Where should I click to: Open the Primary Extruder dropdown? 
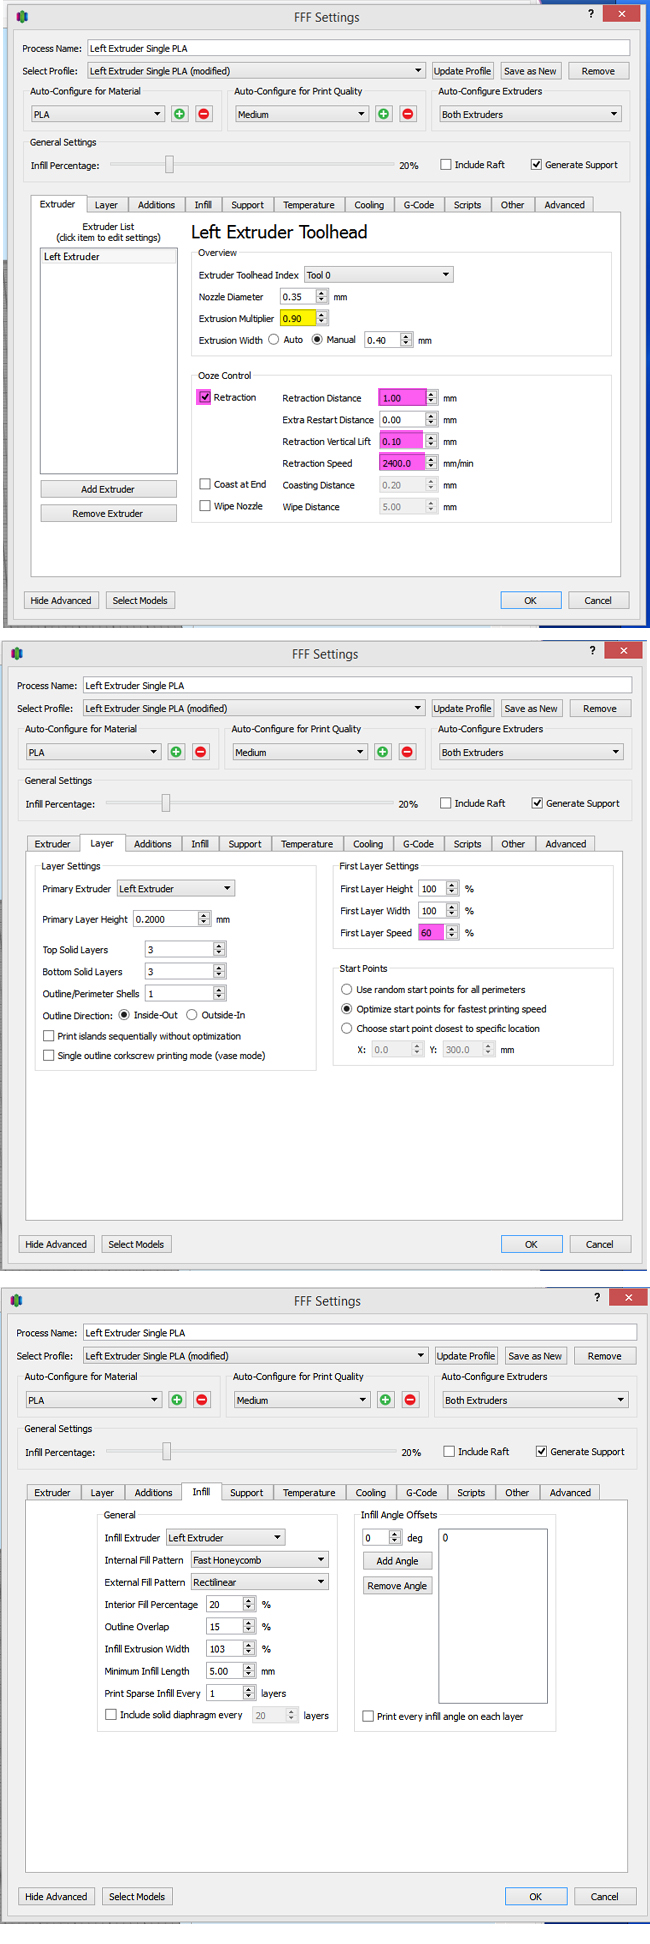[x=175, y=888]
